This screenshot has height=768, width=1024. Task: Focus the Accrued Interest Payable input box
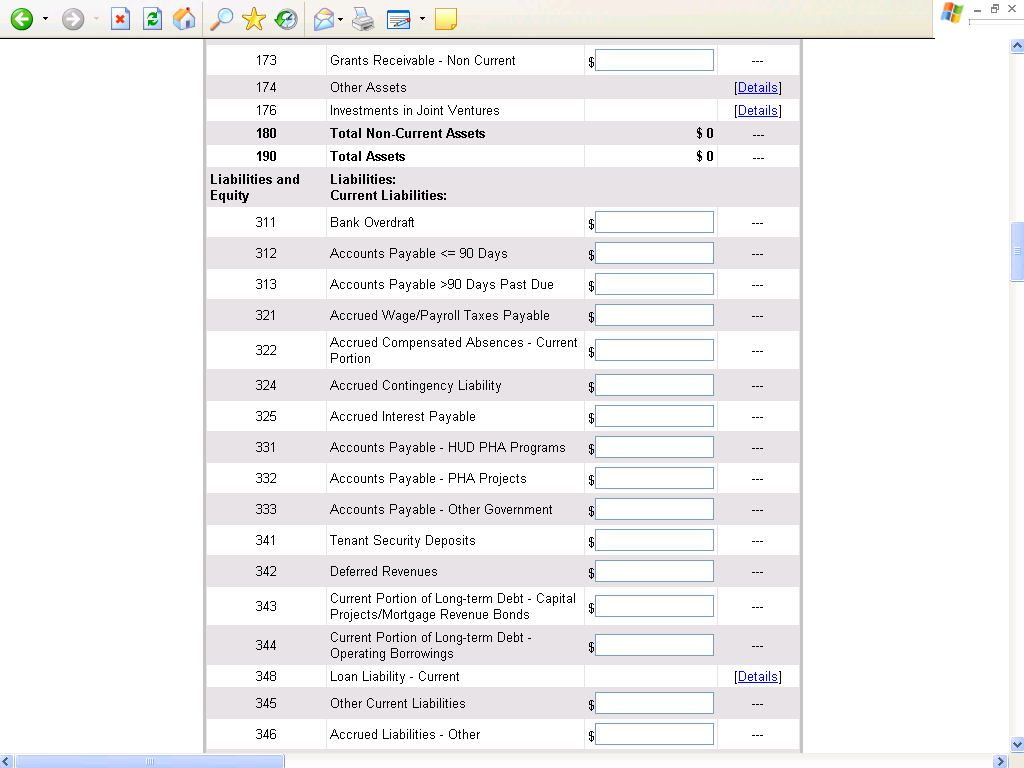pyautogui.click(x=654, y=416)
